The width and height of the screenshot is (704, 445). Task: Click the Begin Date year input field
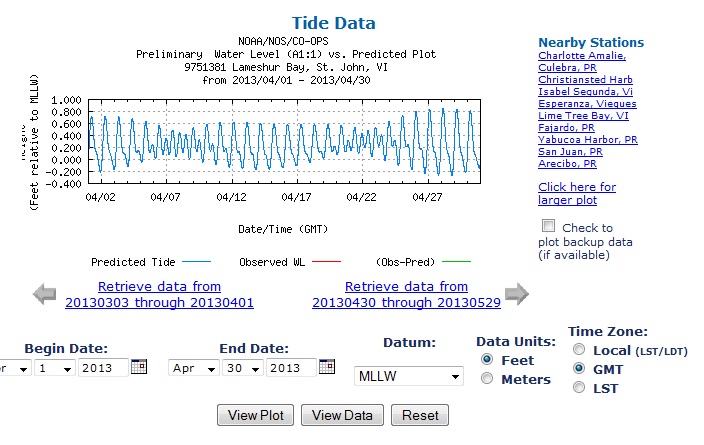click(x=103, y=368)
